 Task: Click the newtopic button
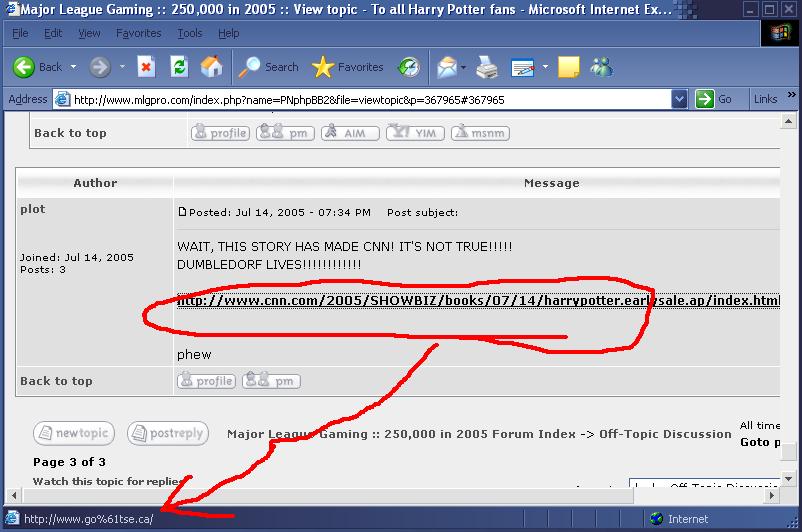click(74, 433)
